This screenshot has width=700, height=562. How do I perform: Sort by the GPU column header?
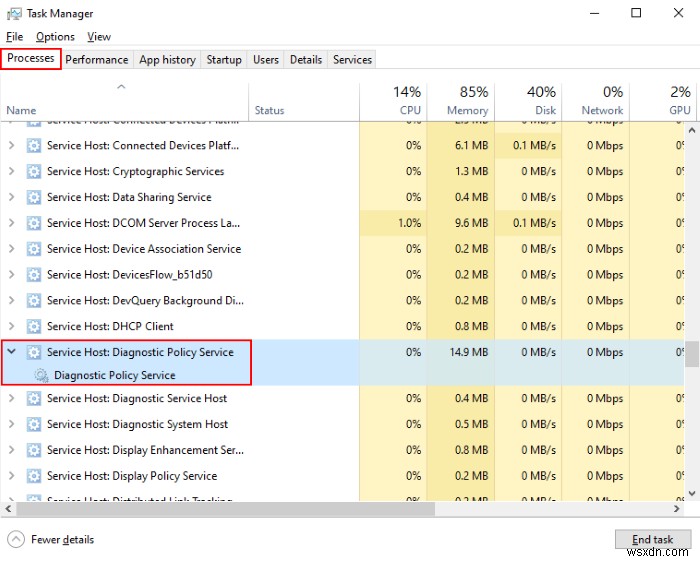(662, 102)
